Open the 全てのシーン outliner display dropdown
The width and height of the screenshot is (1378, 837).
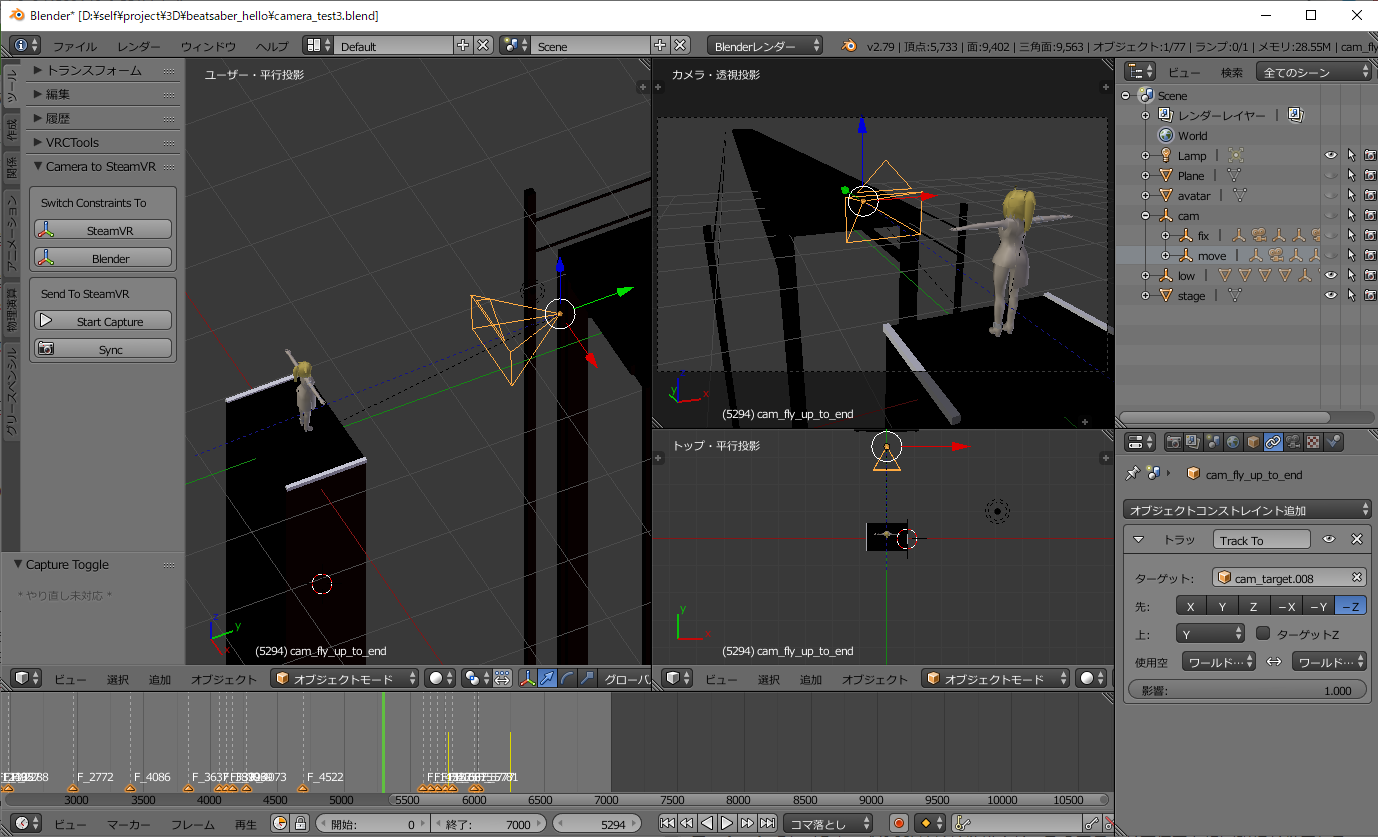(1312, 72)
